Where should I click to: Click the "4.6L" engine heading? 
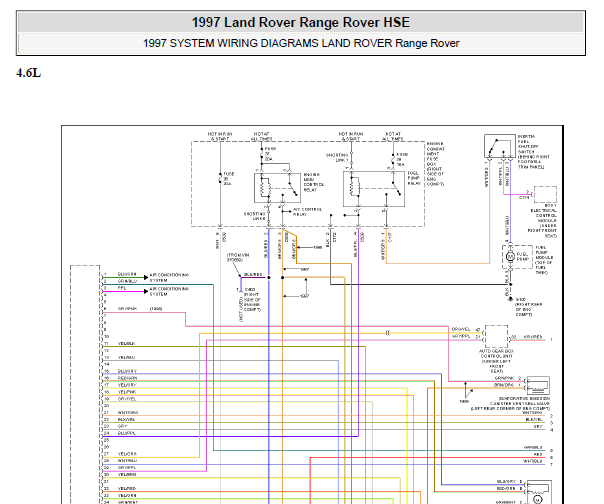point(29,73)
